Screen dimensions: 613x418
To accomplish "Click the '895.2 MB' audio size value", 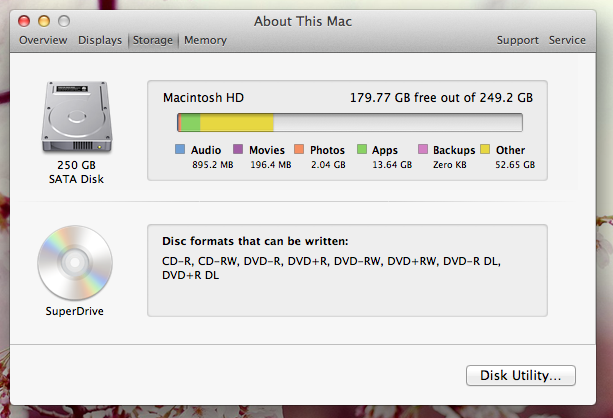I will (x=213, y=165).
